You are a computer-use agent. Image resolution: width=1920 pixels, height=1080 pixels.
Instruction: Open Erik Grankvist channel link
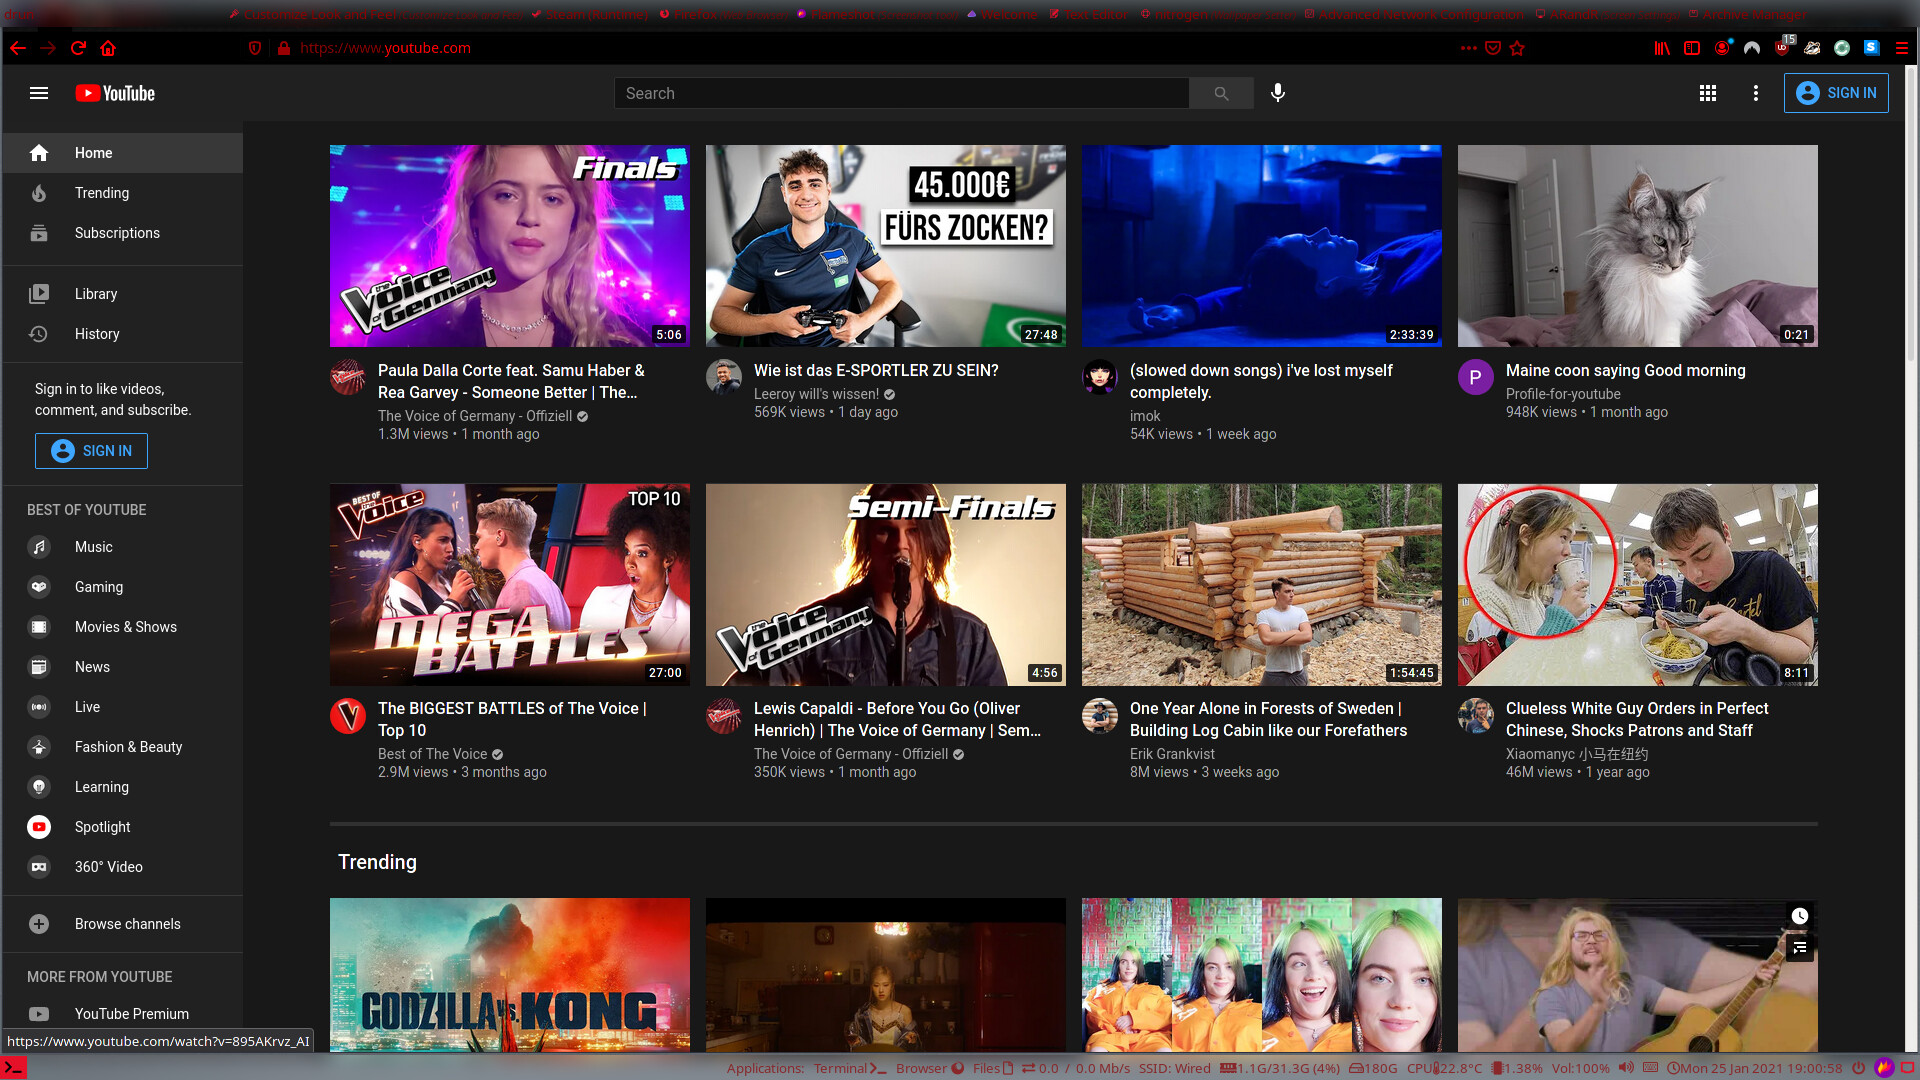pos(1172,754)
